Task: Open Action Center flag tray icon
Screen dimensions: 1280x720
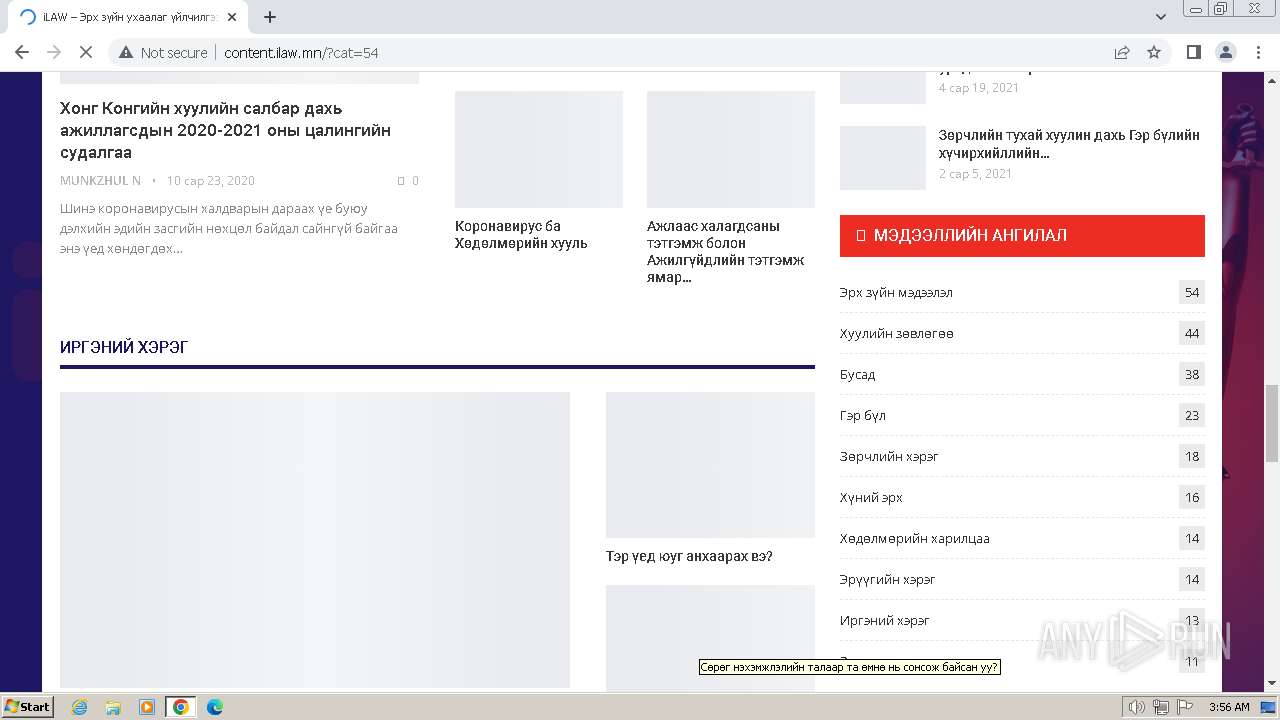Action: (1185, 707)
